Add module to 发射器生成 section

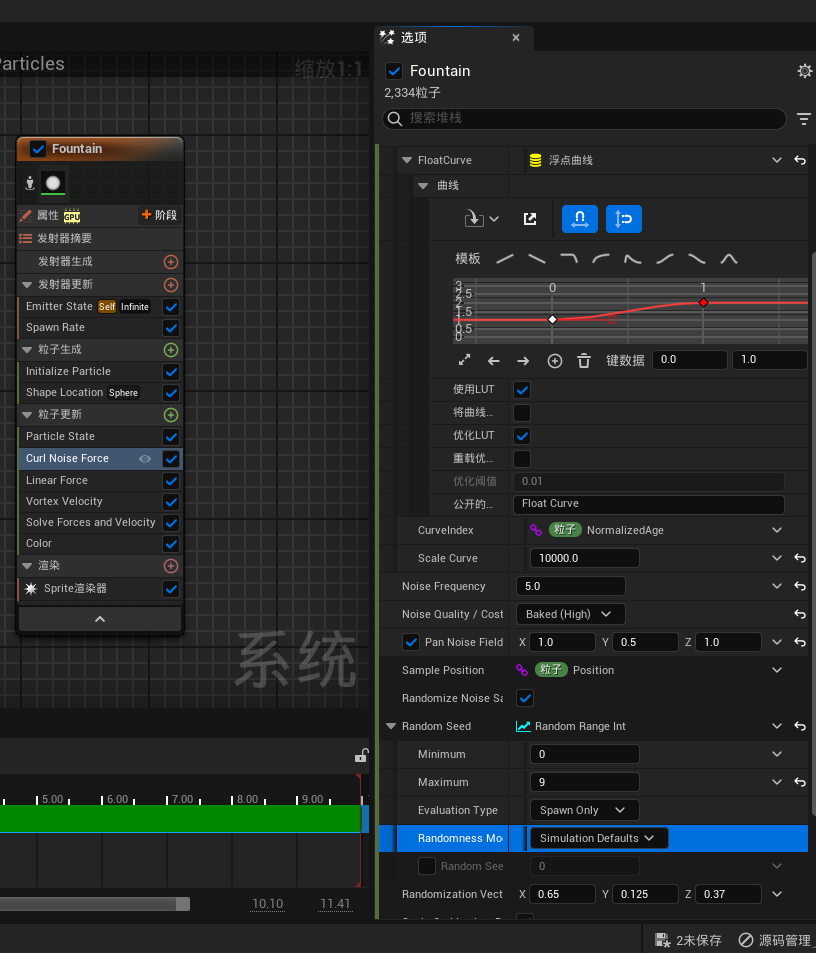coord(171,262)
